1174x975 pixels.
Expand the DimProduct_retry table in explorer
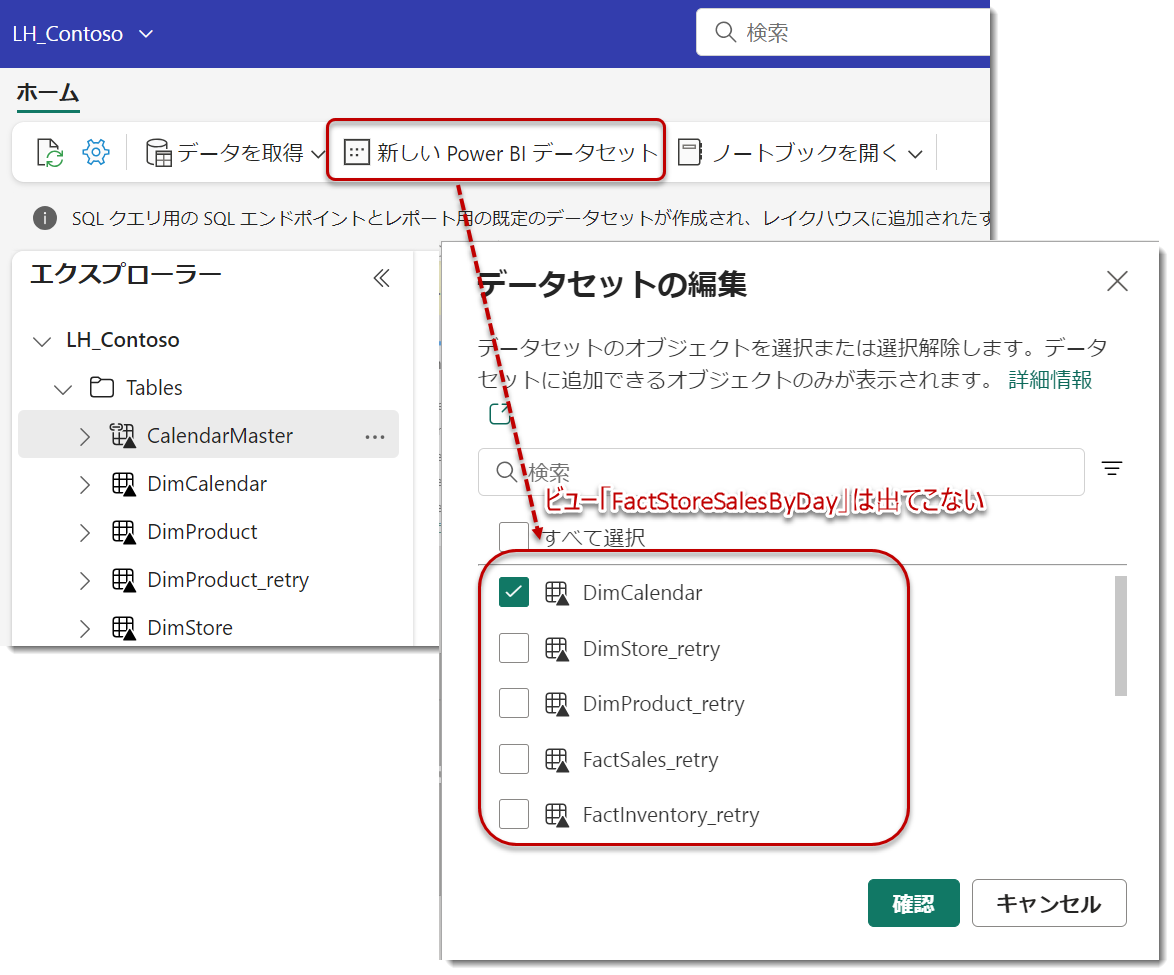(85, 581)
